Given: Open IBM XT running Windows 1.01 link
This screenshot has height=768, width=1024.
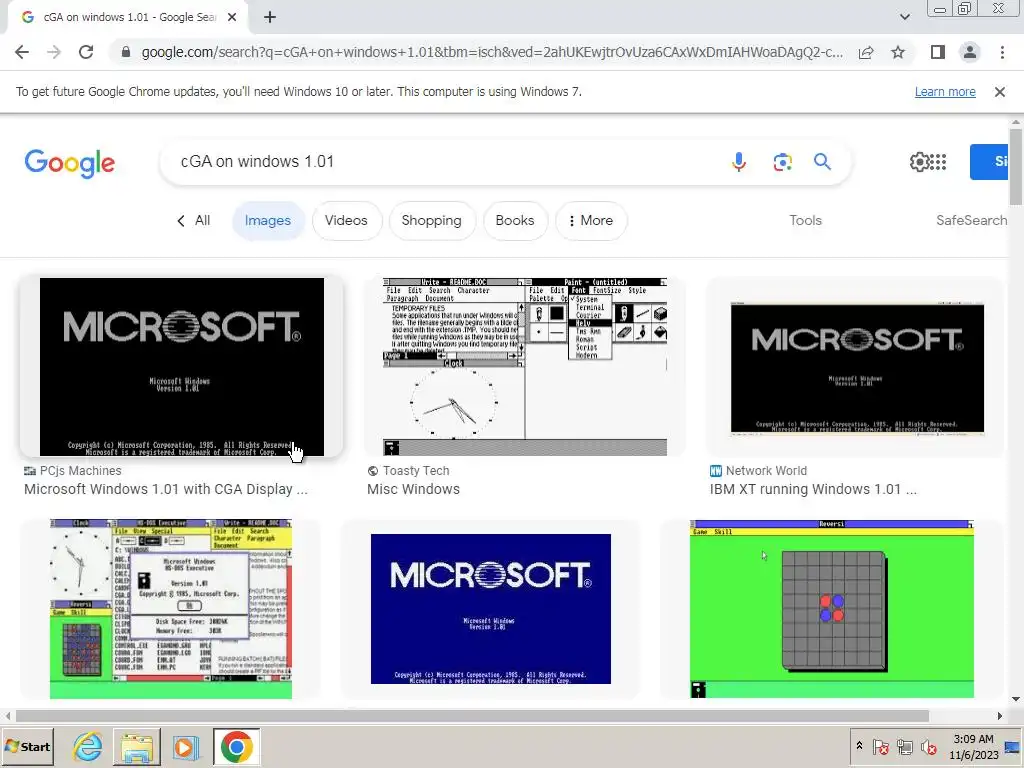Looking at the screenshot, I should (813, 489).
